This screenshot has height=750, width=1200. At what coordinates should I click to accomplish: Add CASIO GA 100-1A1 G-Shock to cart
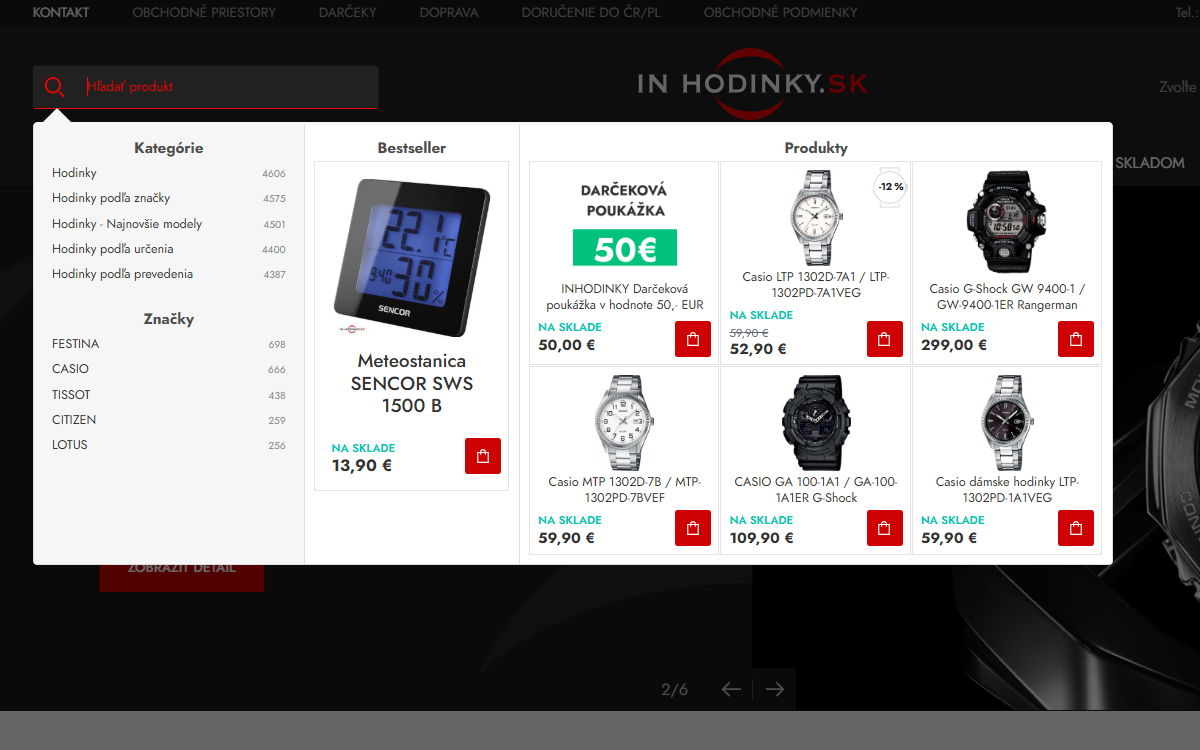click(884, 528)
